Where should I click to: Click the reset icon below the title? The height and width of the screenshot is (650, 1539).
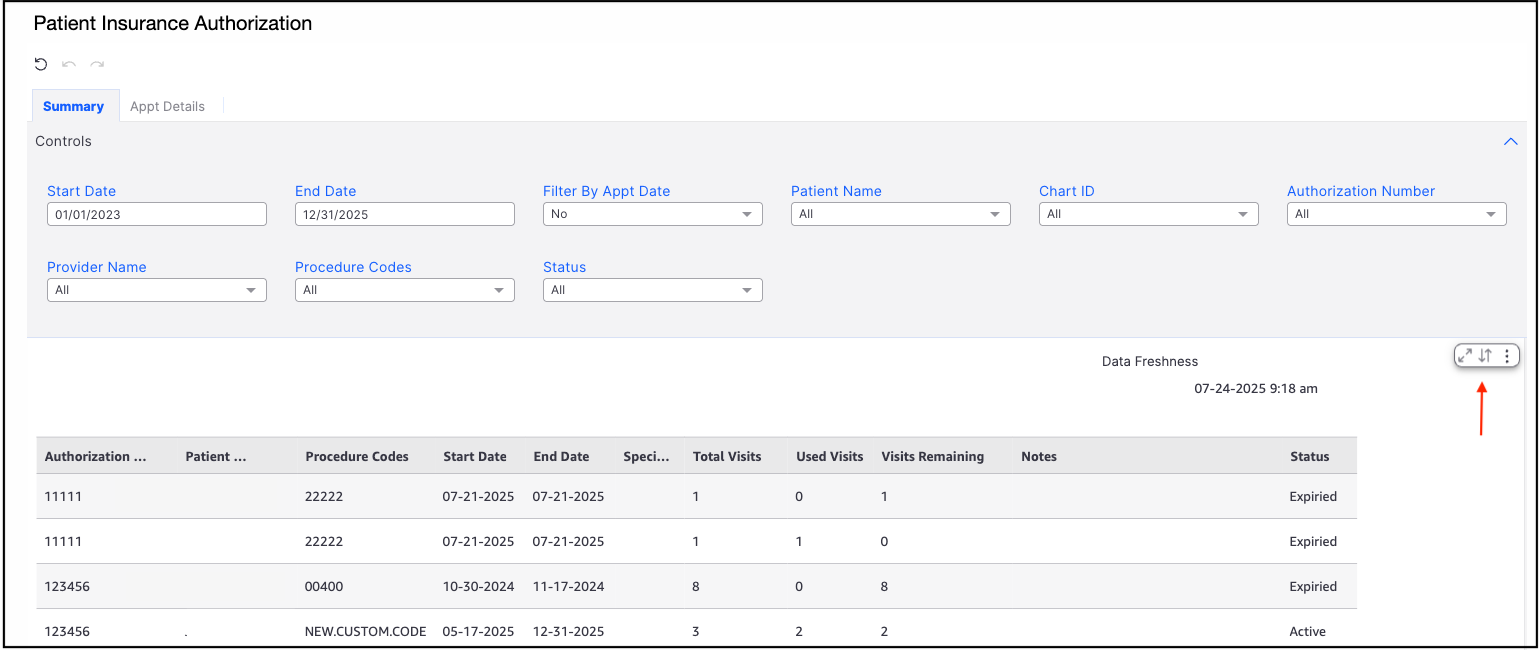(x=41, y=64)
